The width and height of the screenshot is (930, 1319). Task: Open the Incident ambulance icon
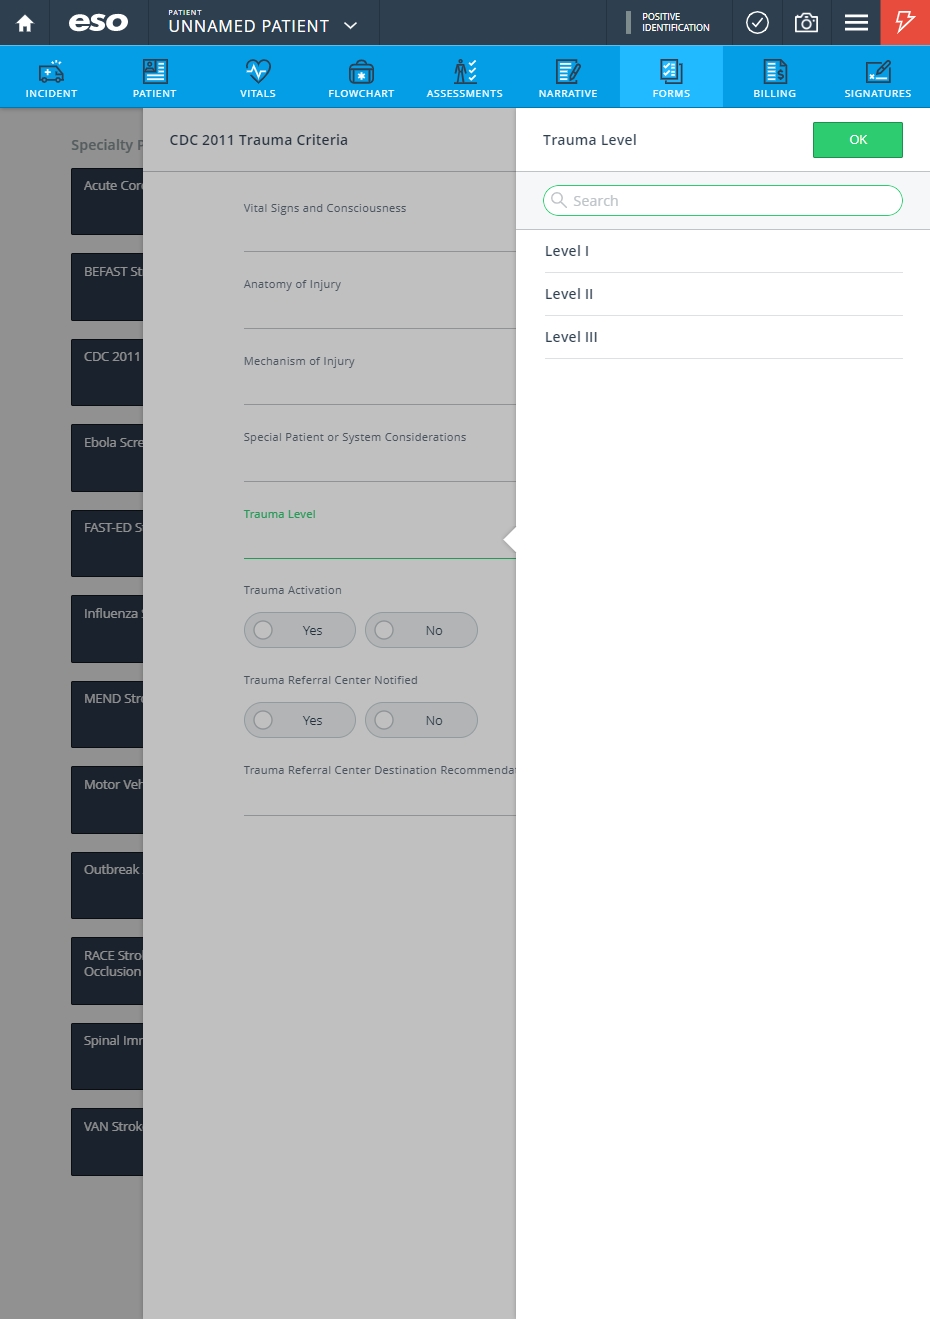point(51,71)
